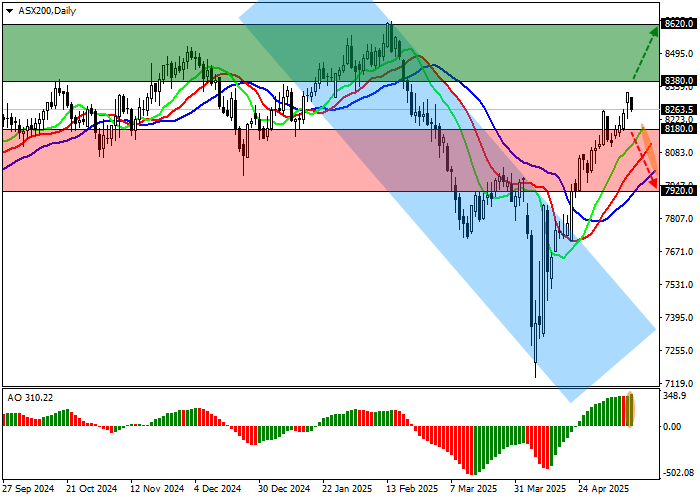This screenshot has width=700, height=500.
Task: Click the 13 Feb 2025 date label
Action: click(x=414, y=489)
